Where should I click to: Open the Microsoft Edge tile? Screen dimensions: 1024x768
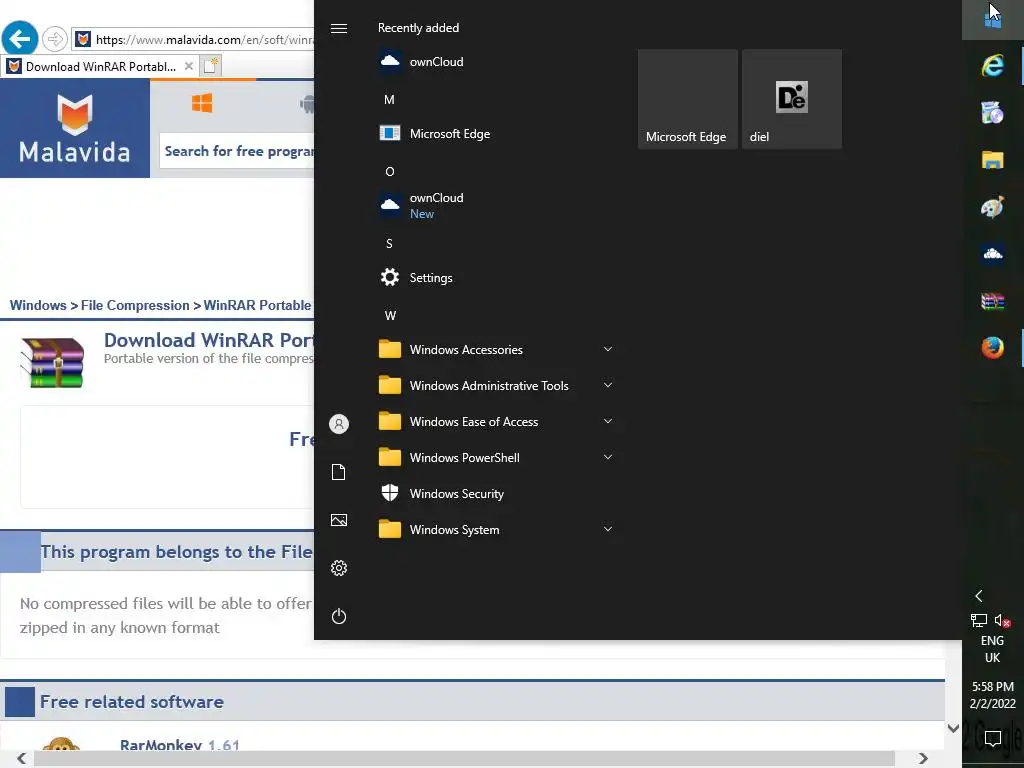[x=688, y=99]
